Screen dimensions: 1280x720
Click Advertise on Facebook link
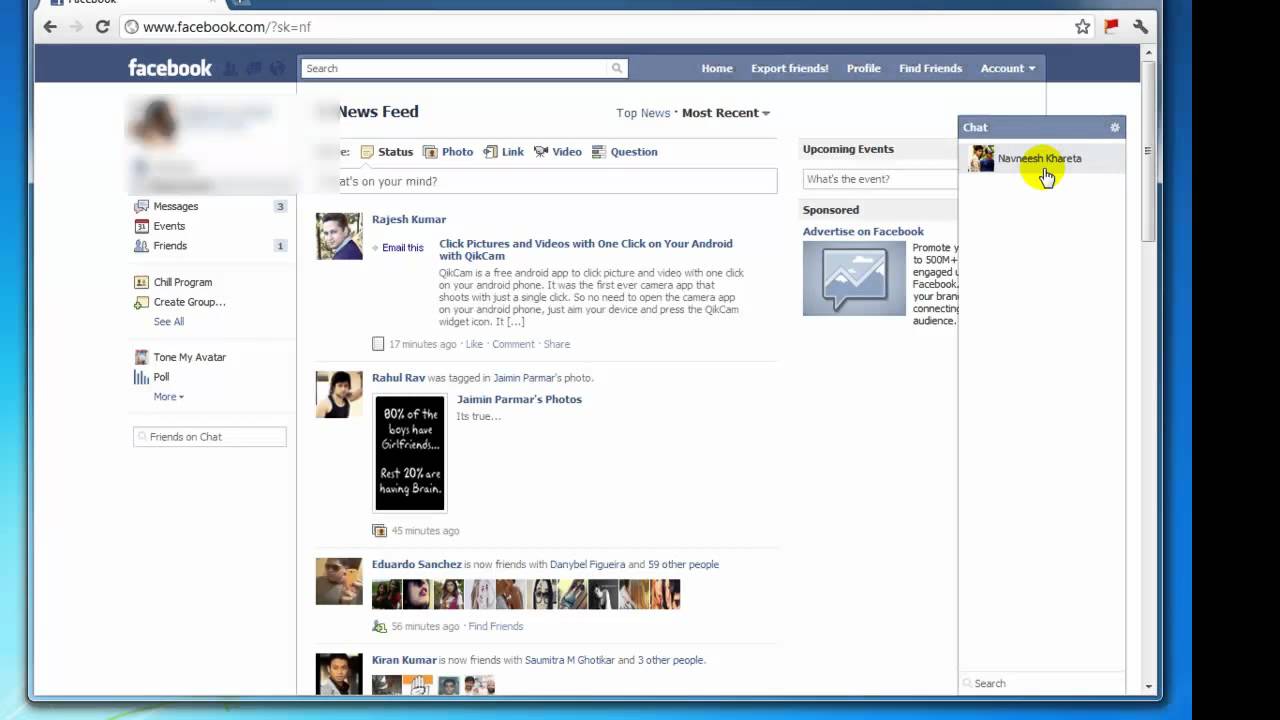coord(863,231)
